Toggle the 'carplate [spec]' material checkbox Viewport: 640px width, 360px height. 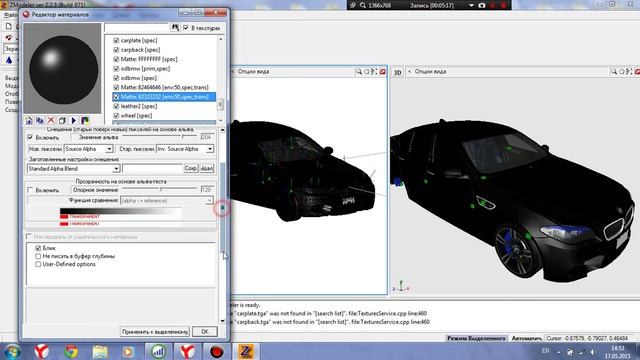click(116, 40)
